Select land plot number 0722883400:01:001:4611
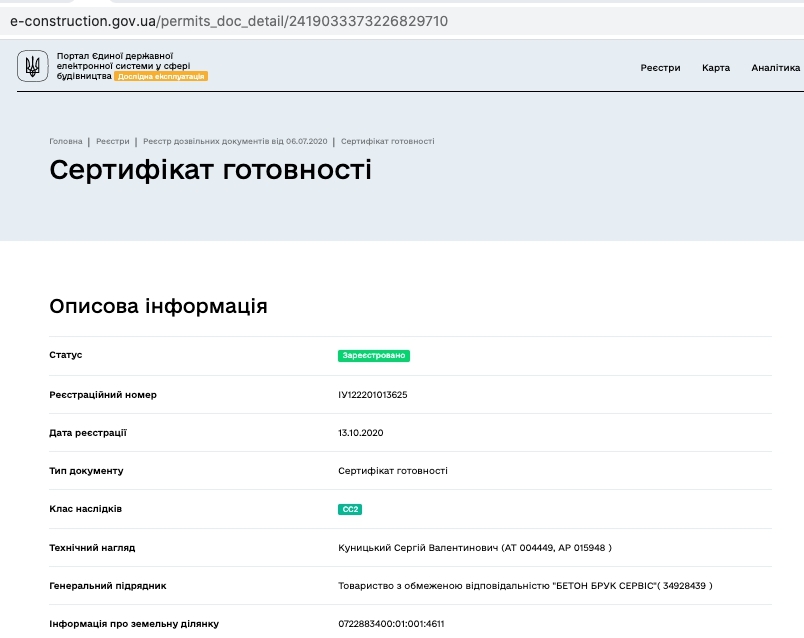Viewport: 804px width, 638px height. click(391, 624)
